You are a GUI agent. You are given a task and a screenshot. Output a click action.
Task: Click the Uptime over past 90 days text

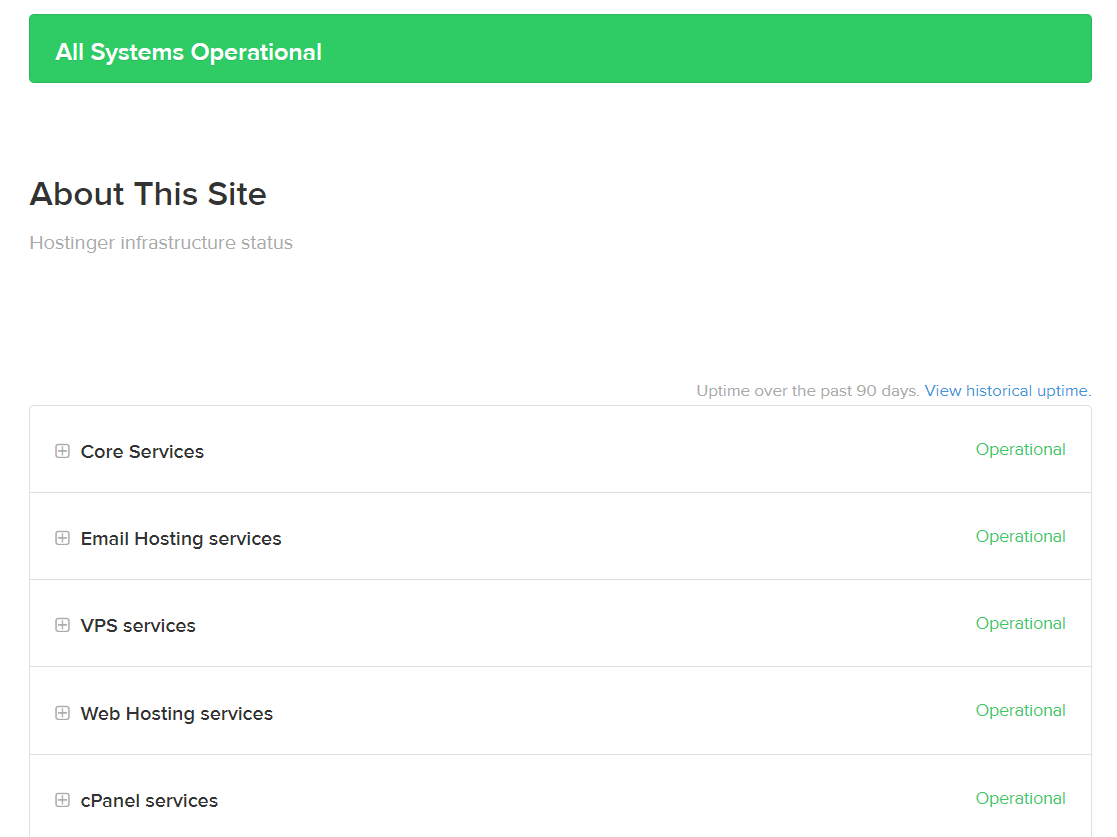[x=807, y=391]
